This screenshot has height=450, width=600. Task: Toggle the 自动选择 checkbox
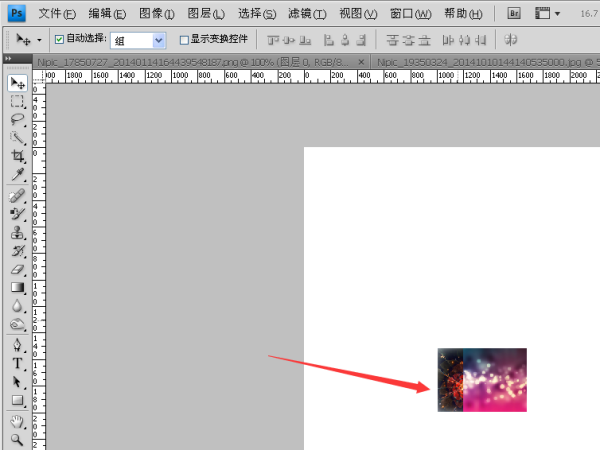pyautogui.click(x=59, y=39)
